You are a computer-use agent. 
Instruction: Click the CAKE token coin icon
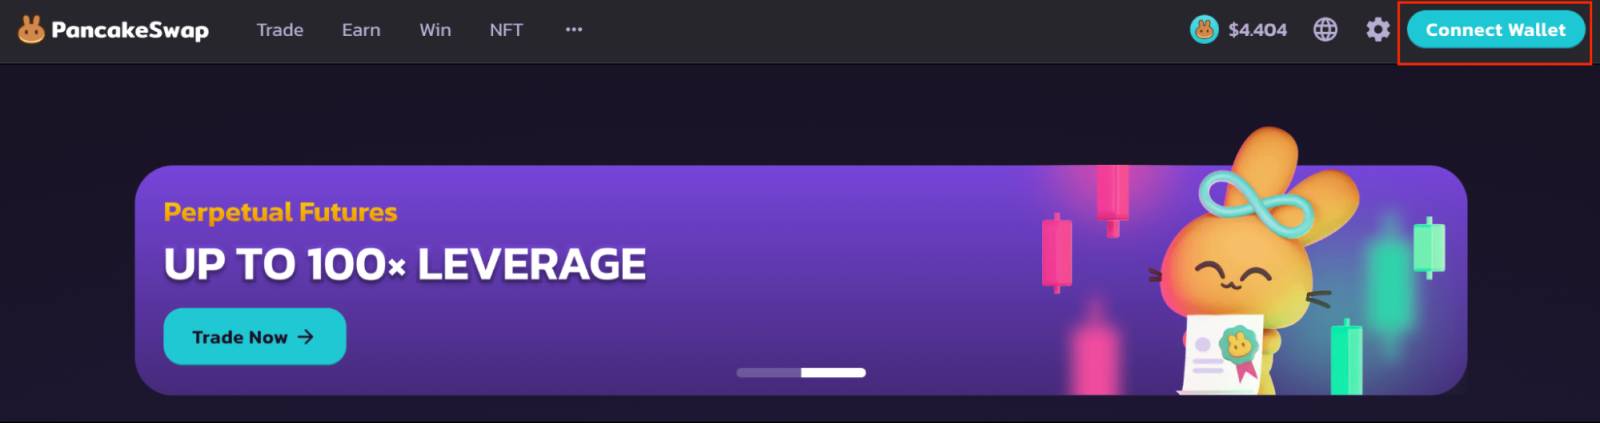[1204, 30]
